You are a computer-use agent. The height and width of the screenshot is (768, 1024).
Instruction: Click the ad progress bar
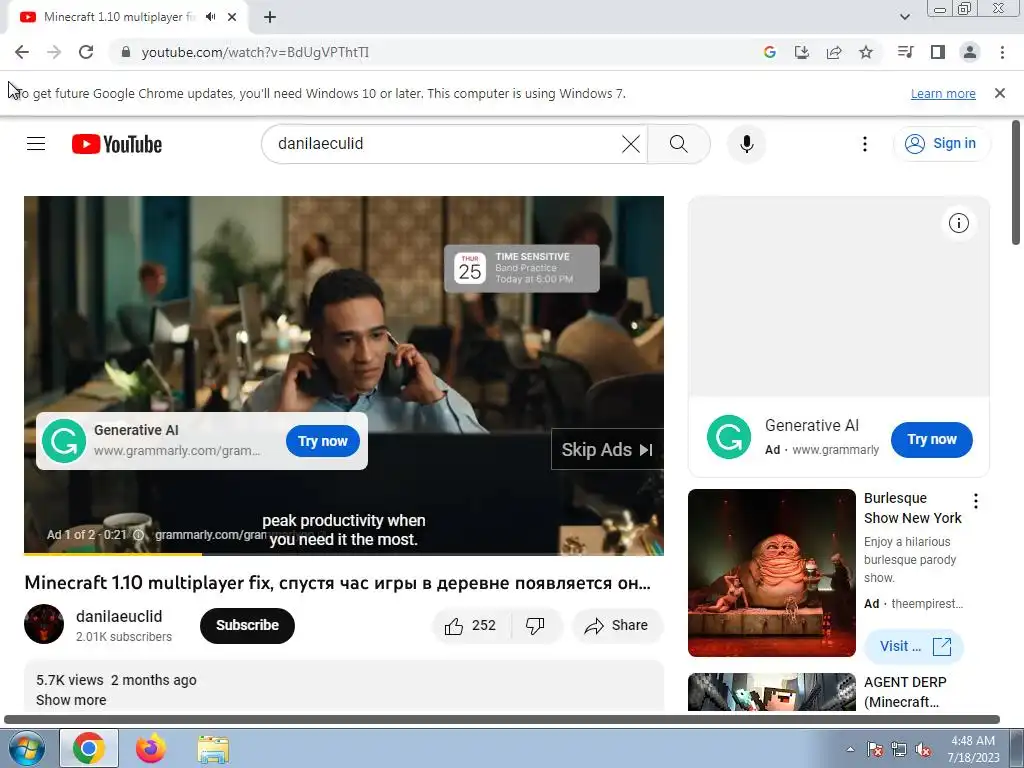pyautogui.click(x=344, y=554)
